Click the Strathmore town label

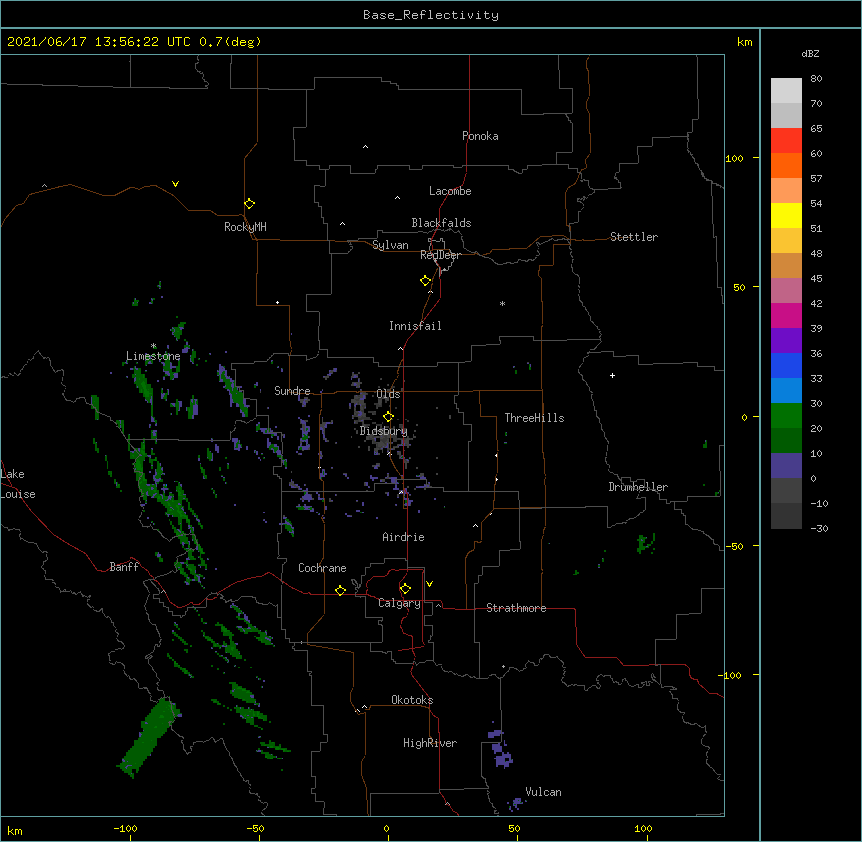516,608
